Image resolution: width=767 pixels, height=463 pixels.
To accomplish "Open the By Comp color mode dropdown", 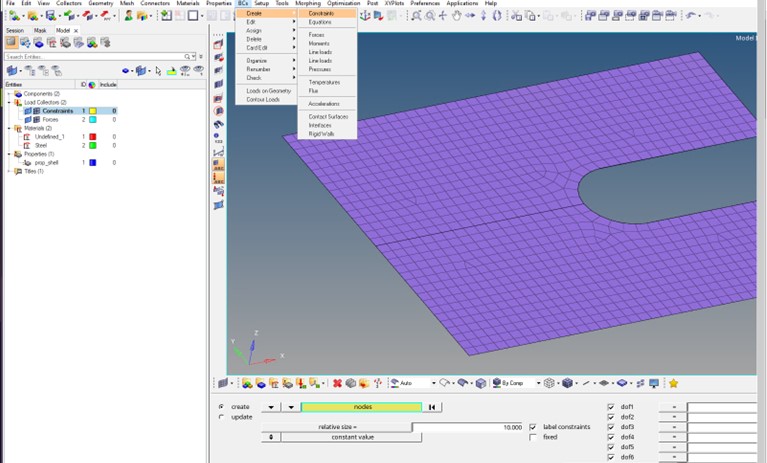I will (x=538, y=383).
